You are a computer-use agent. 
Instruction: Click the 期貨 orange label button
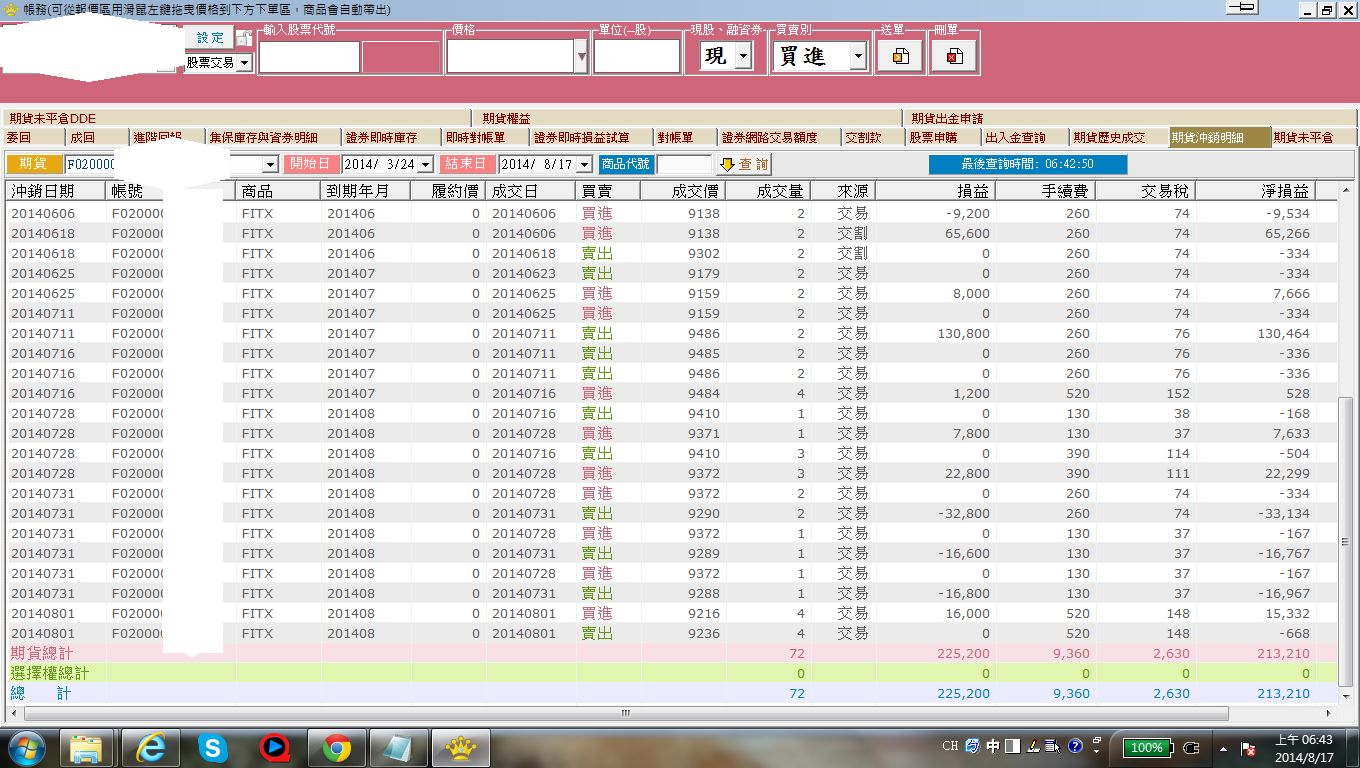(x=34, y=164)
